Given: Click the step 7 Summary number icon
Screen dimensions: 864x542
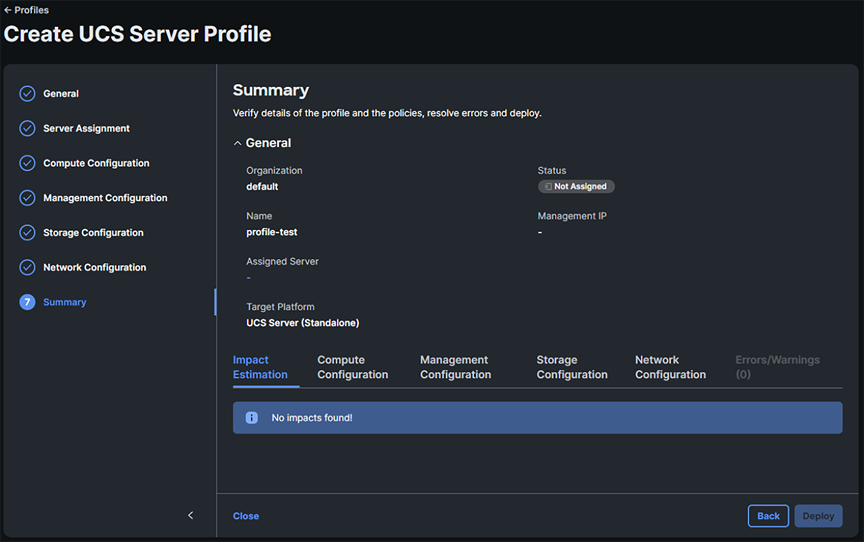Looking at the screenshot, I should 27,302.
